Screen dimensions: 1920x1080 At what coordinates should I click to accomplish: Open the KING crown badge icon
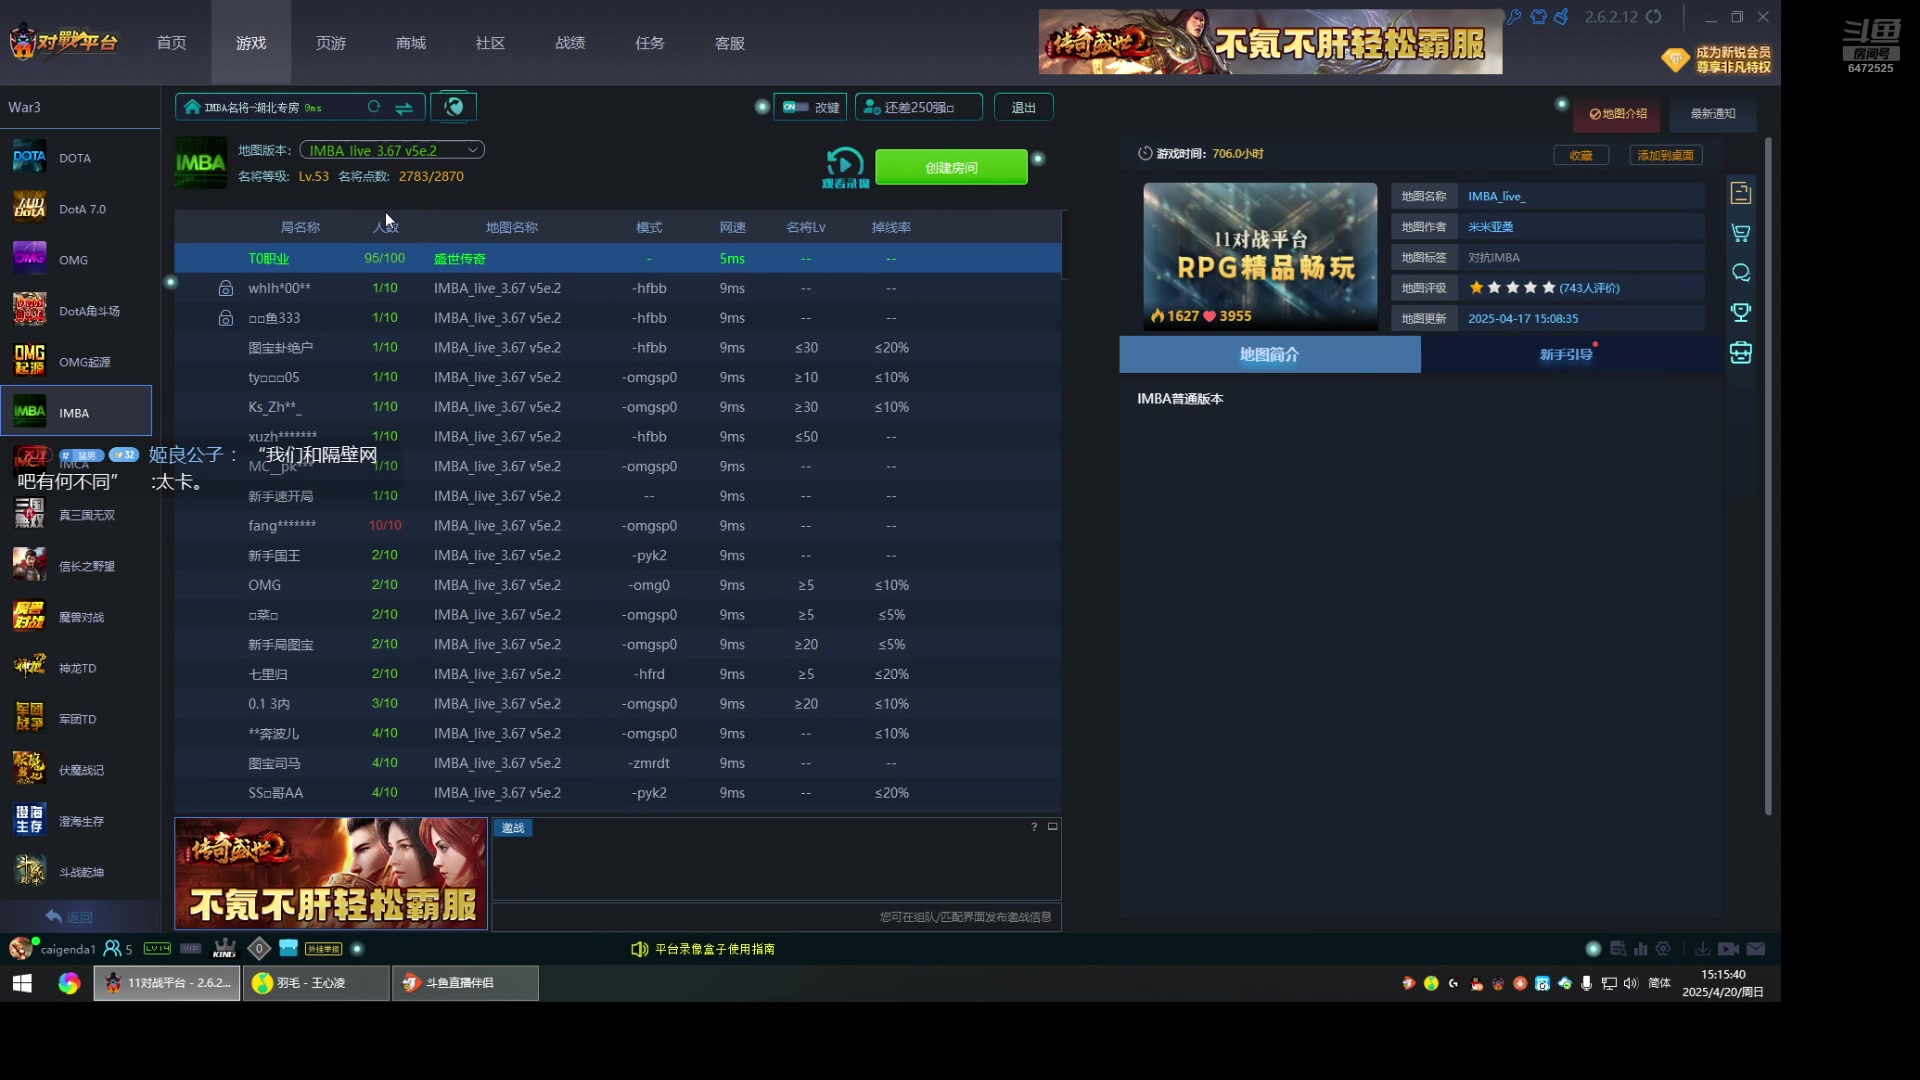[225, 948]
